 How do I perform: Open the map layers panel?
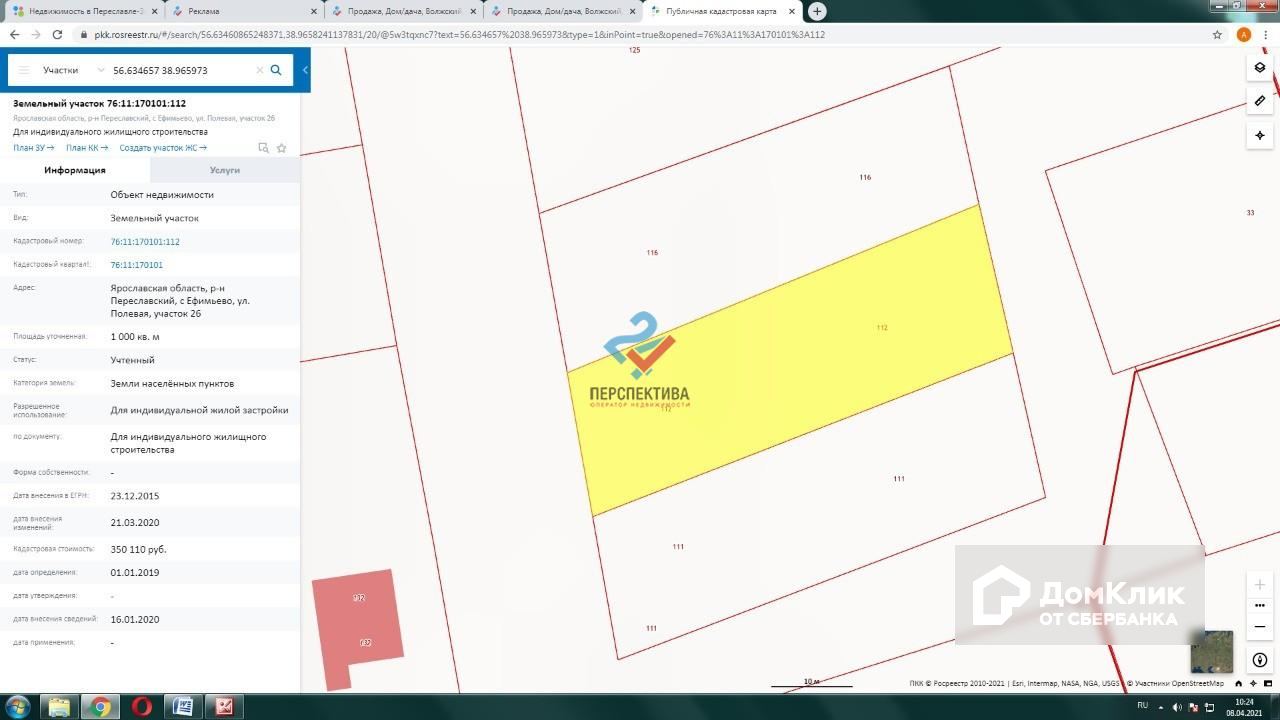[x=1260, y=68]
